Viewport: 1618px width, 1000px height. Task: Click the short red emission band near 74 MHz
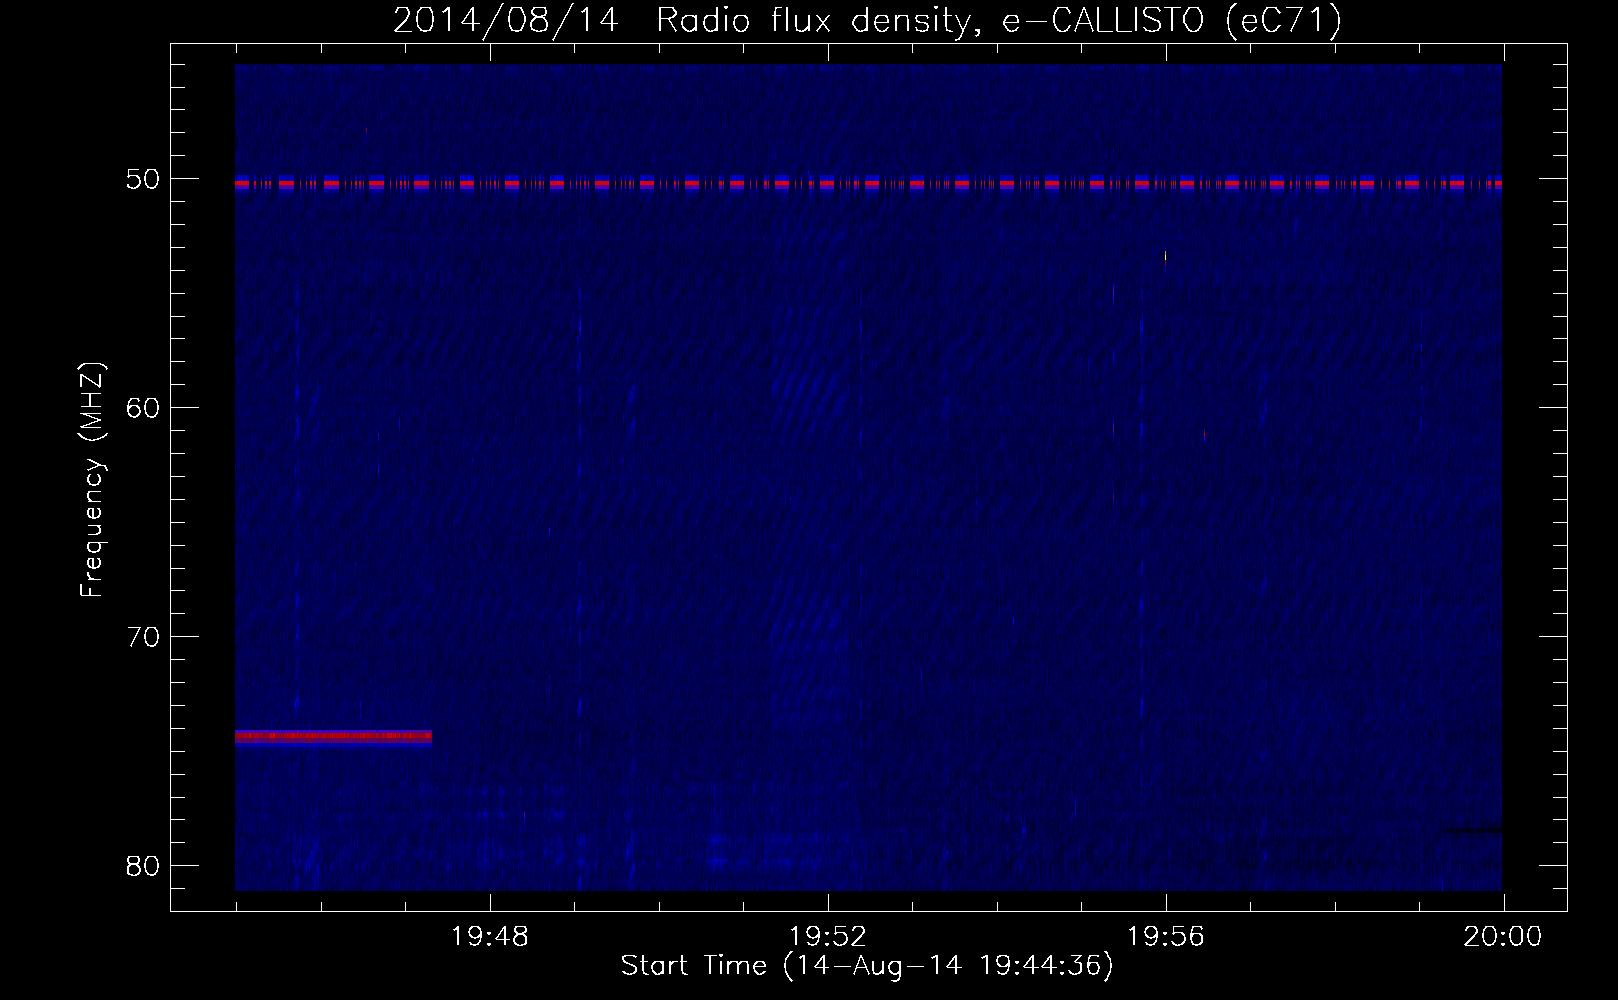pos(333,737)
